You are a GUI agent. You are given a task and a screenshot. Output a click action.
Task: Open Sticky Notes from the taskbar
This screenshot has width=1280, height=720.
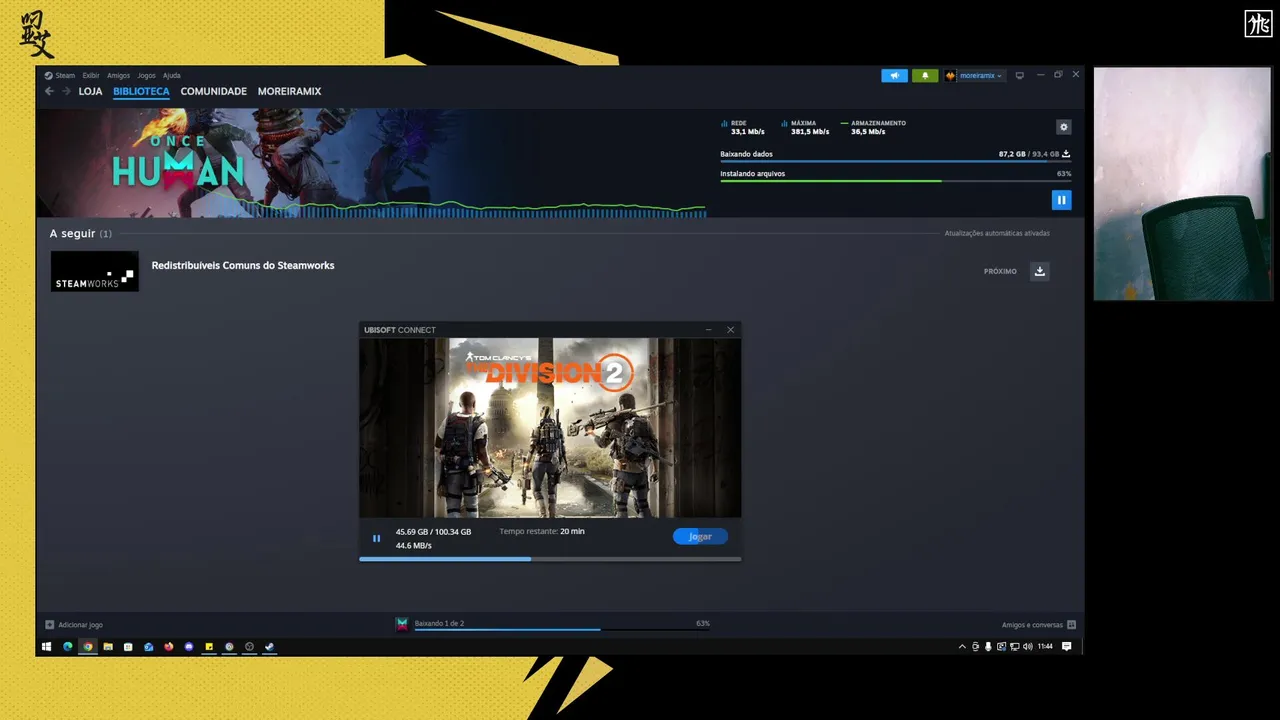coord(209,647)
